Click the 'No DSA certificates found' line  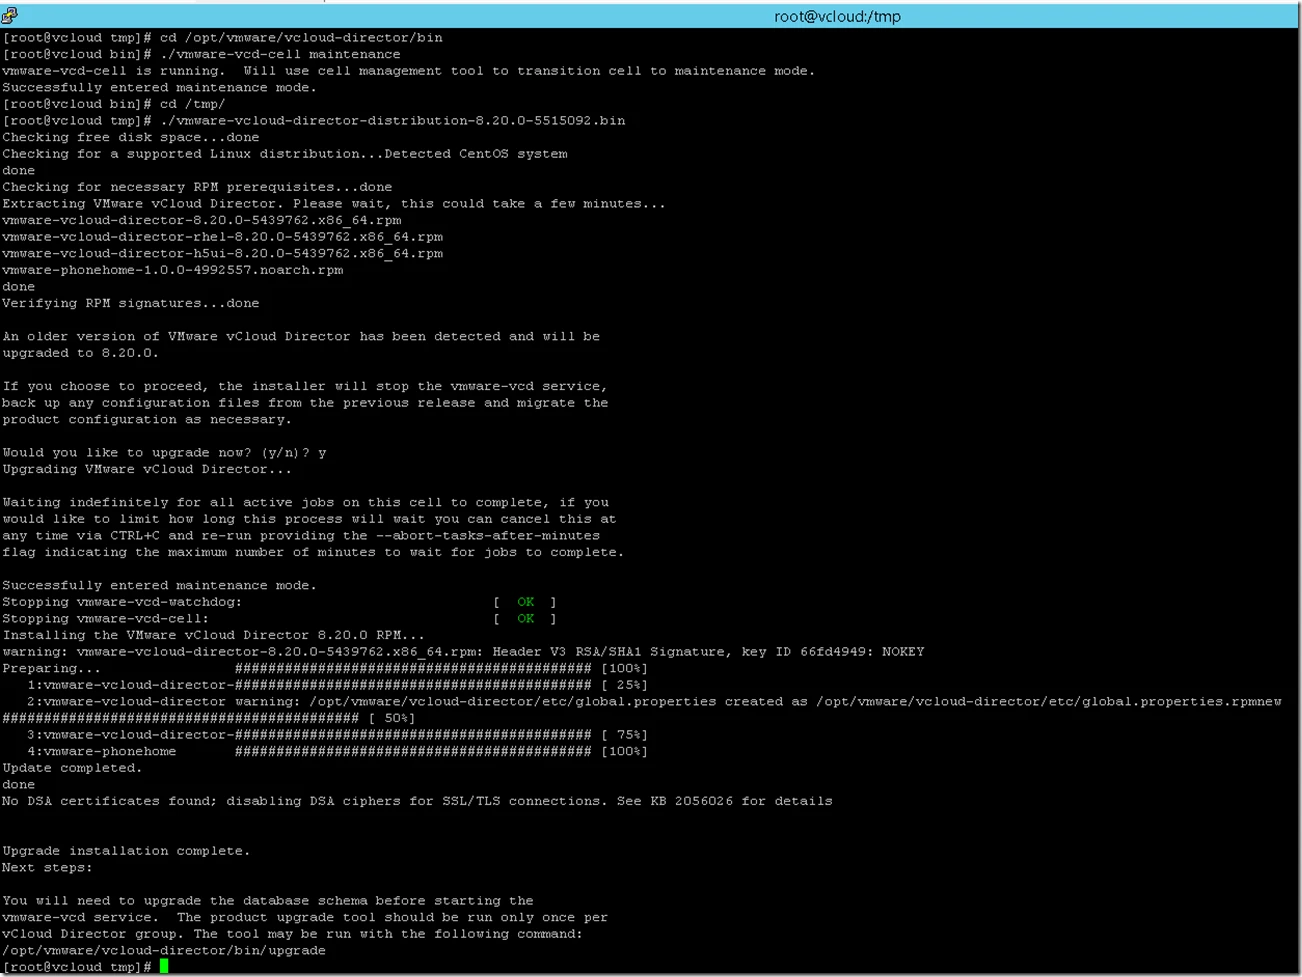pos(417,801)
